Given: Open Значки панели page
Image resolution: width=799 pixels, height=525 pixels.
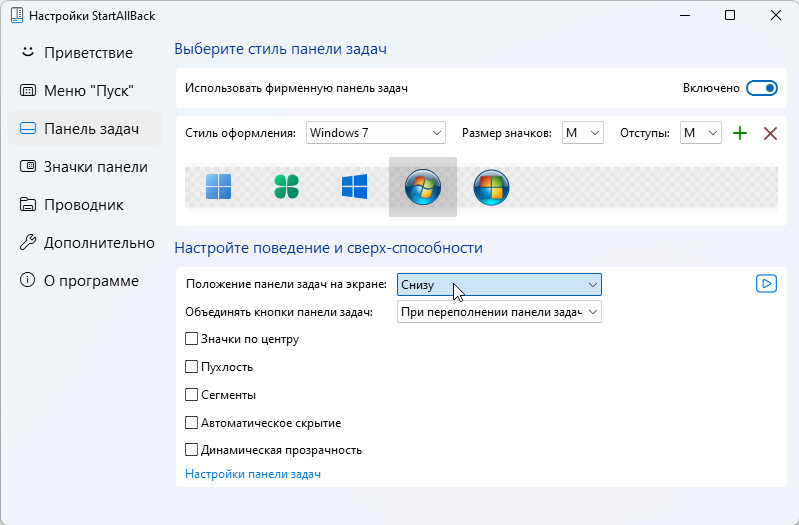Looking at the screenshot, I should tap(85, 167).
